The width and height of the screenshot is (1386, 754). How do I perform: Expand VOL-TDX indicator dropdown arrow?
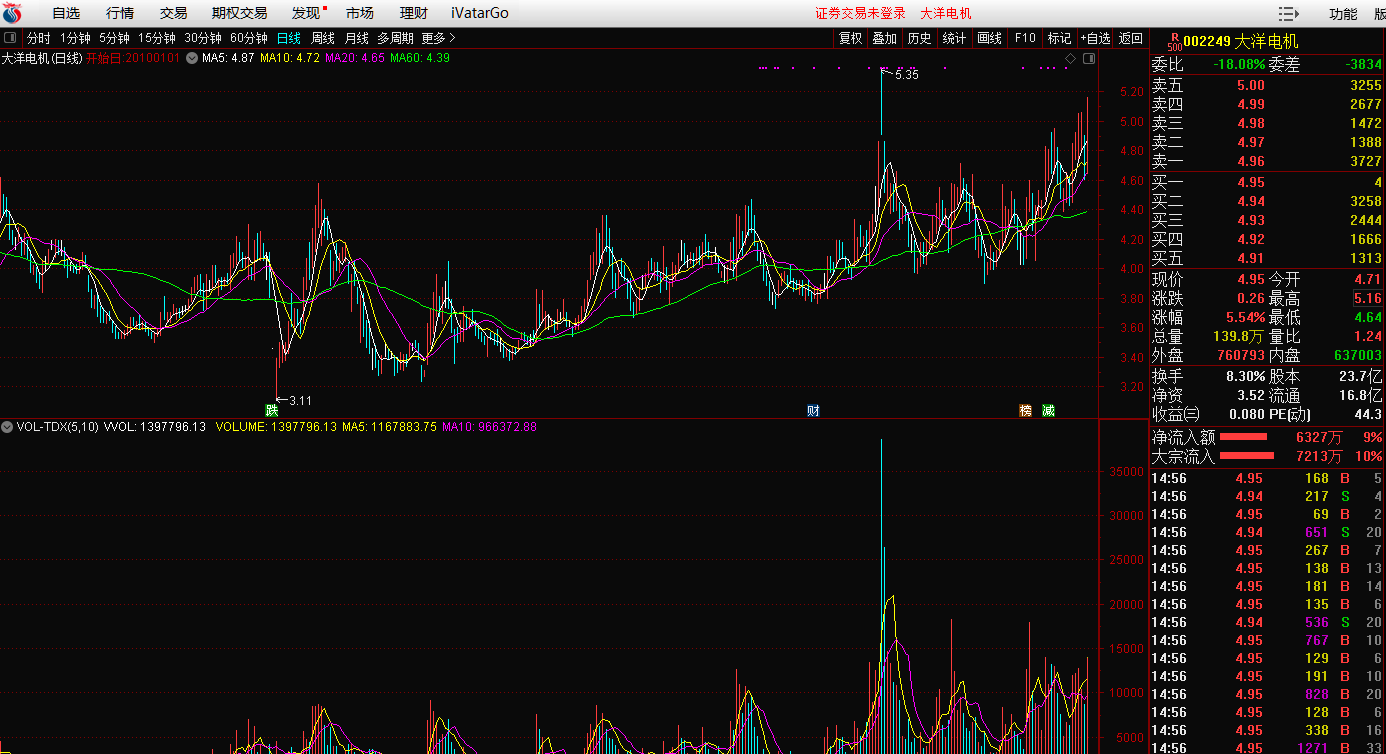7,427
